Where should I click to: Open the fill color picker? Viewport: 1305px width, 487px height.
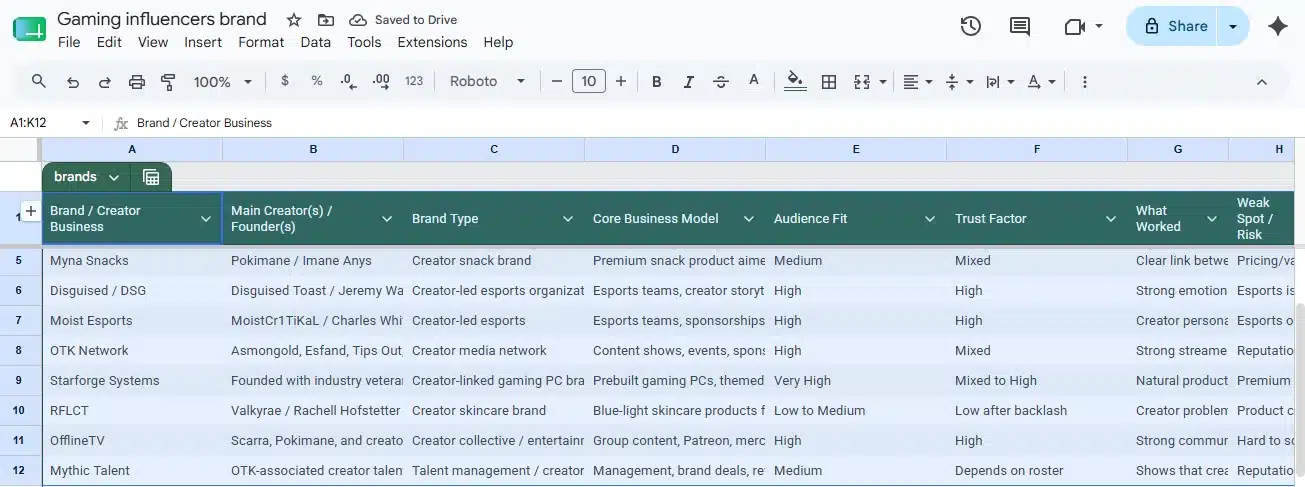(795, 82)
